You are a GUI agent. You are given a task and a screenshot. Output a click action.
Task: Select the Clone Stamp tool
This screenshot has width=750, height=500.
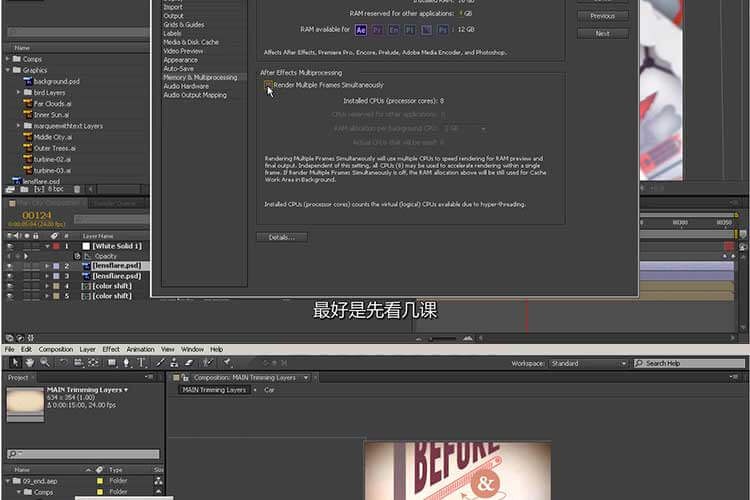click(x=174, y=363)
